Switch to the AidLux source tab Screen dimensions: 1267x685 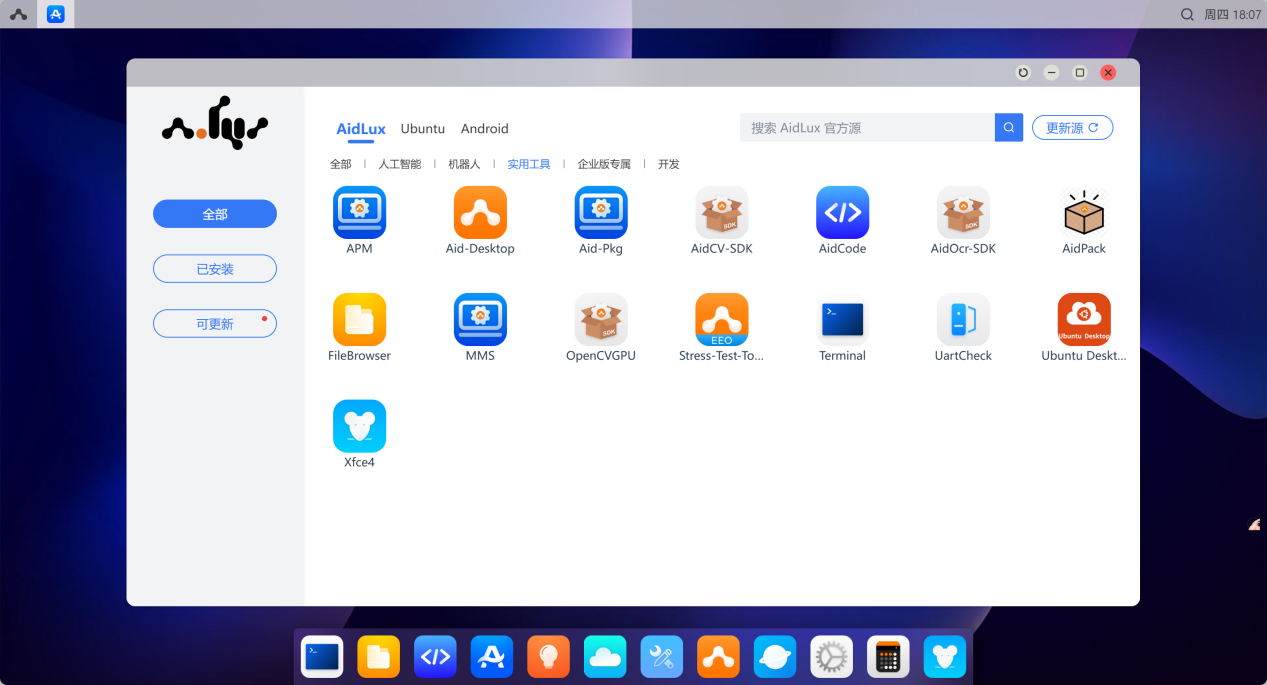point(361,129)
